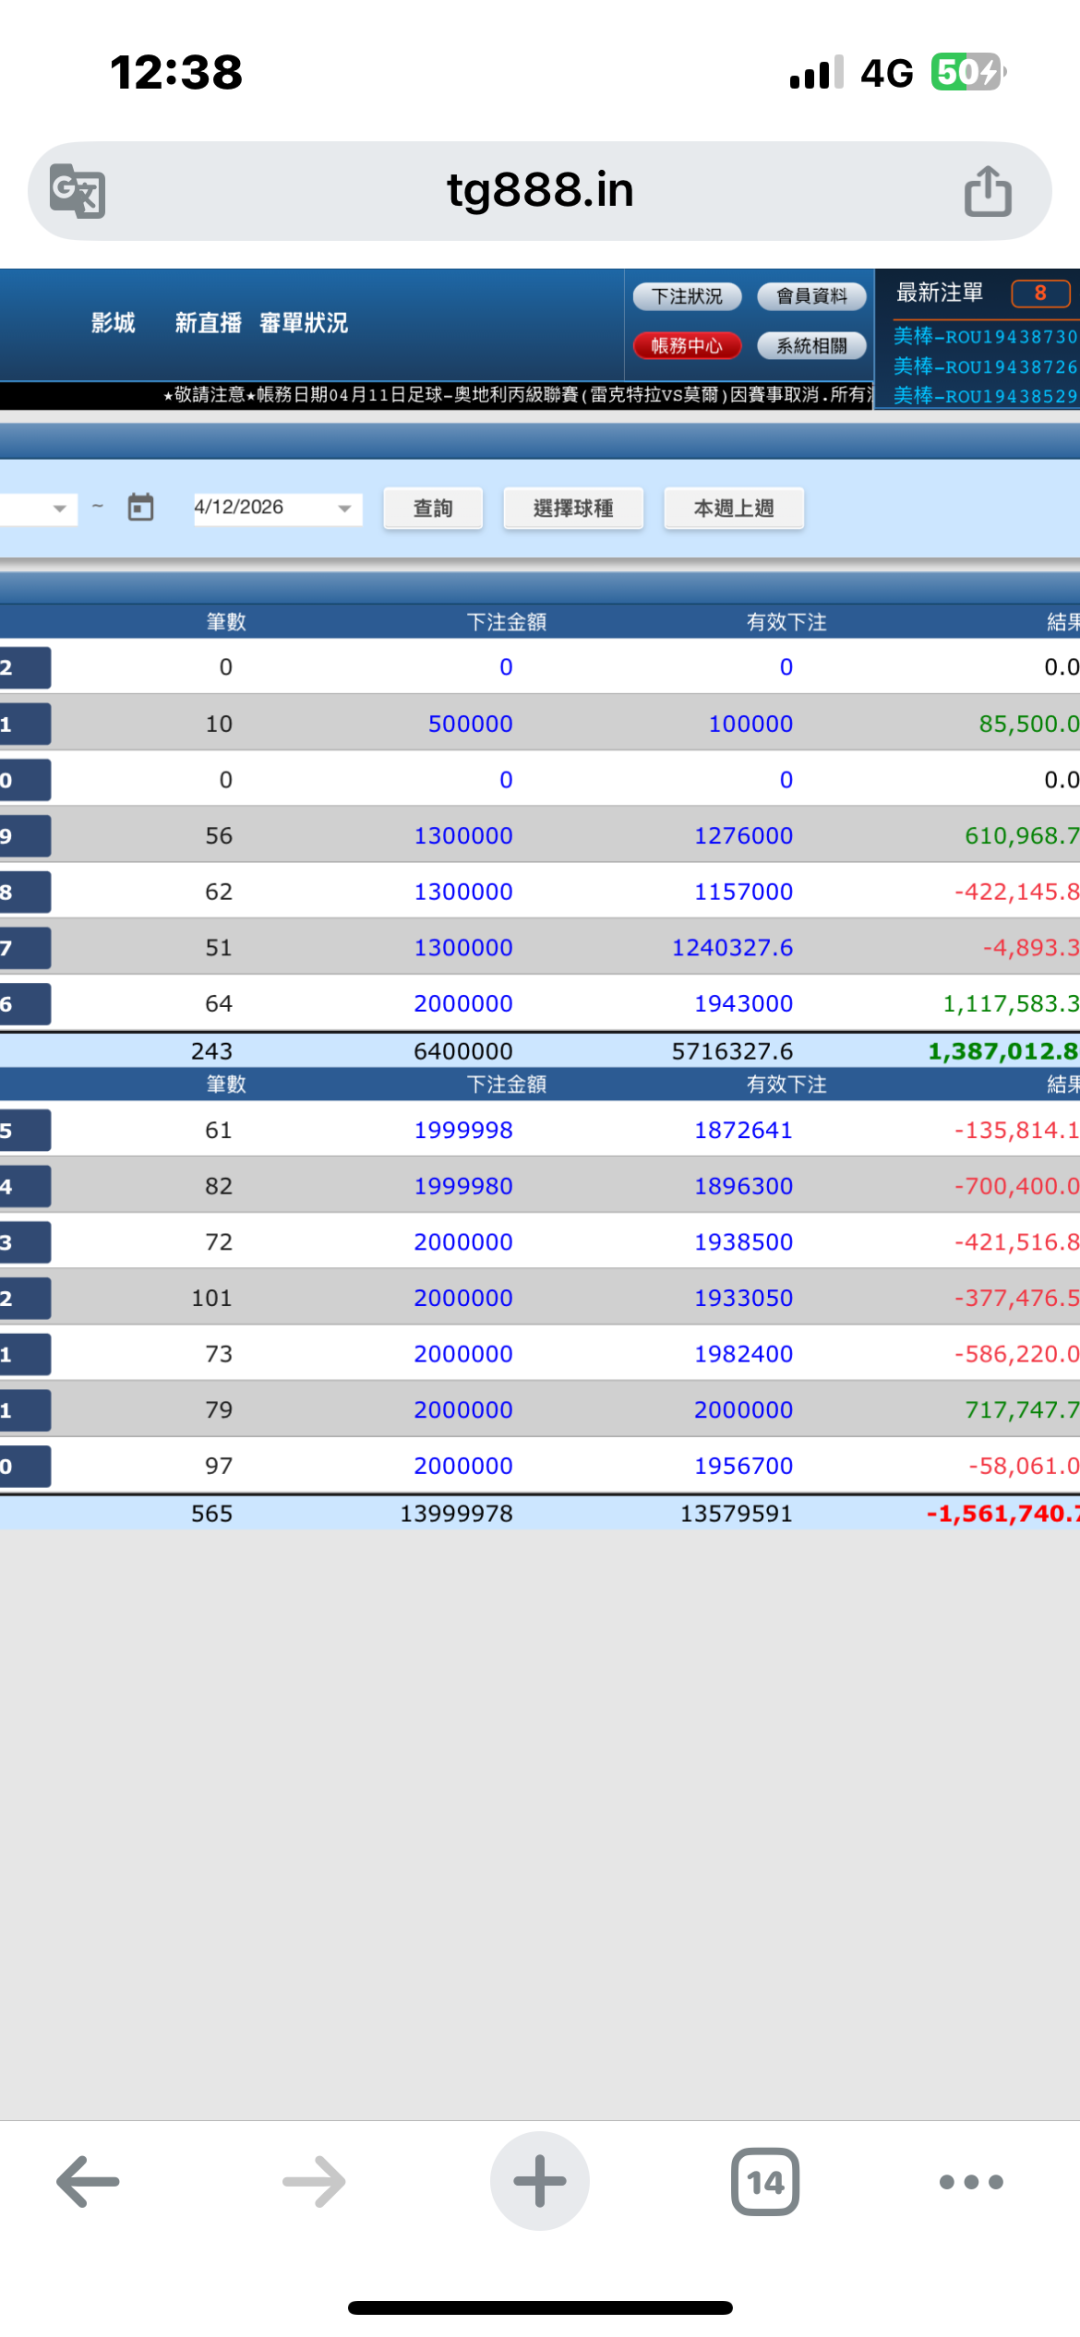Open valid bet 1276000 link
This screenshot has width=1080, height=2337.
(x=743, y=836)
